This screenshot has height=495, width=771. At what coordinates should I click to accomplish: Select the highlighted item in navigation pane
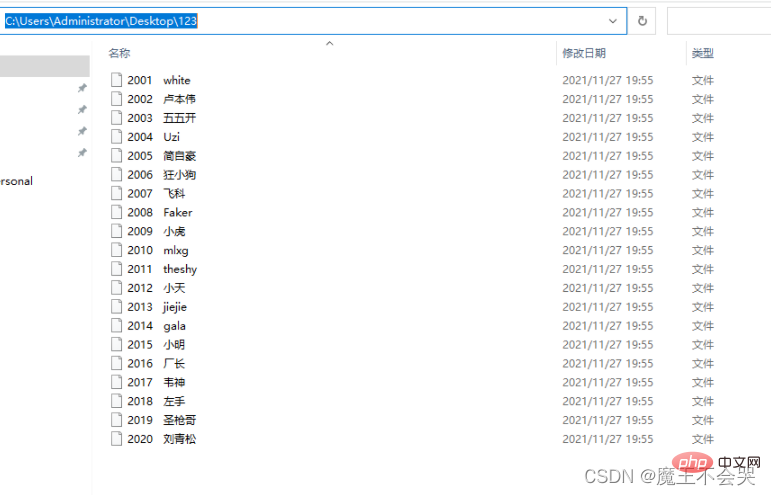tap(45, 66)
